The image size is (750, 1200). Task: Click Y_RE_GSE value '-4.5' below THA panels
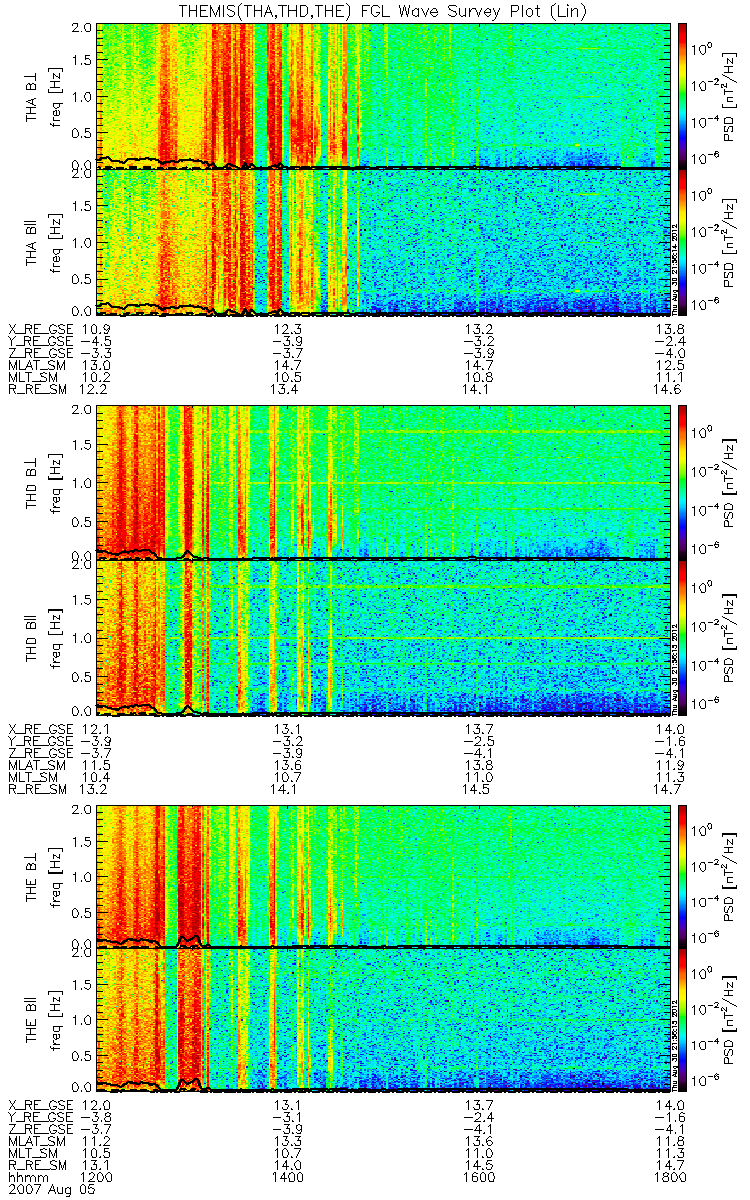click(x=97, y=341)
